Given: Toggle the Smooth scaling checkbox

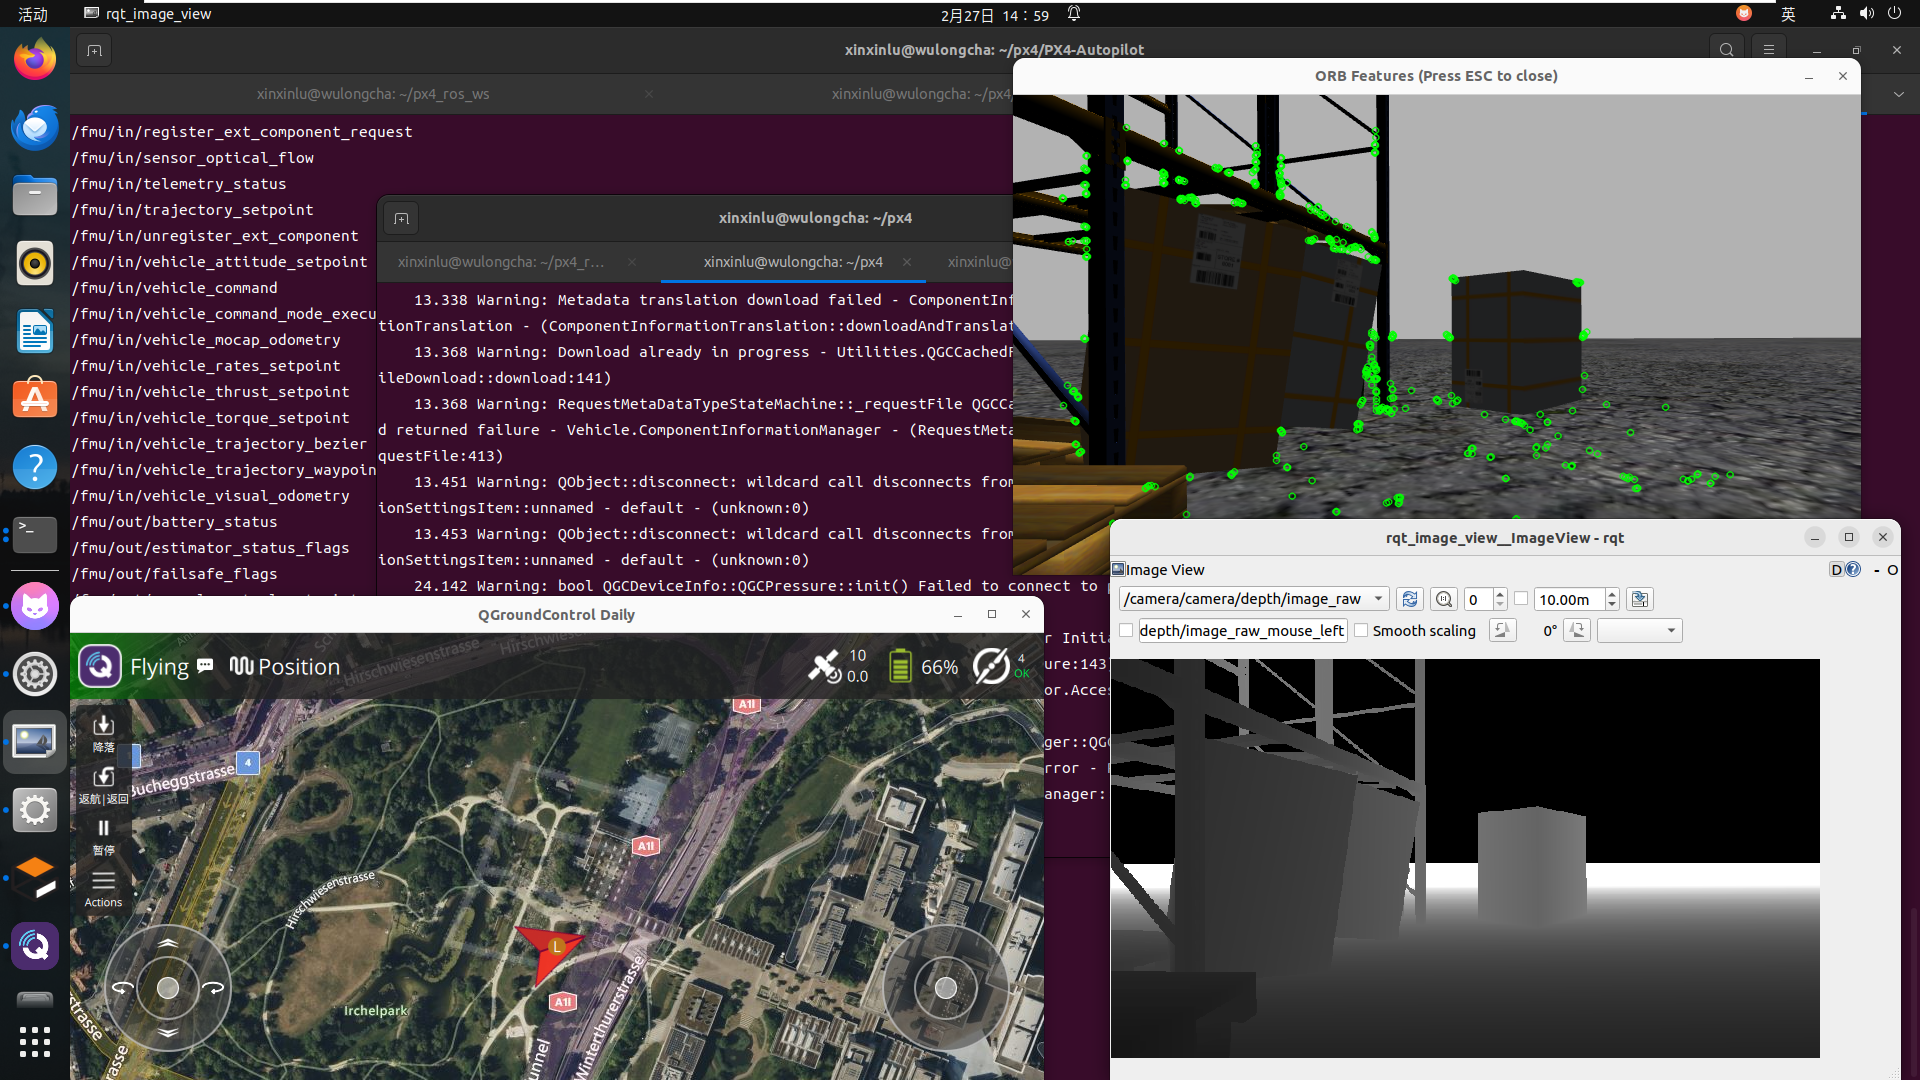Looking at the screenshot, I should coord(1361,630).
